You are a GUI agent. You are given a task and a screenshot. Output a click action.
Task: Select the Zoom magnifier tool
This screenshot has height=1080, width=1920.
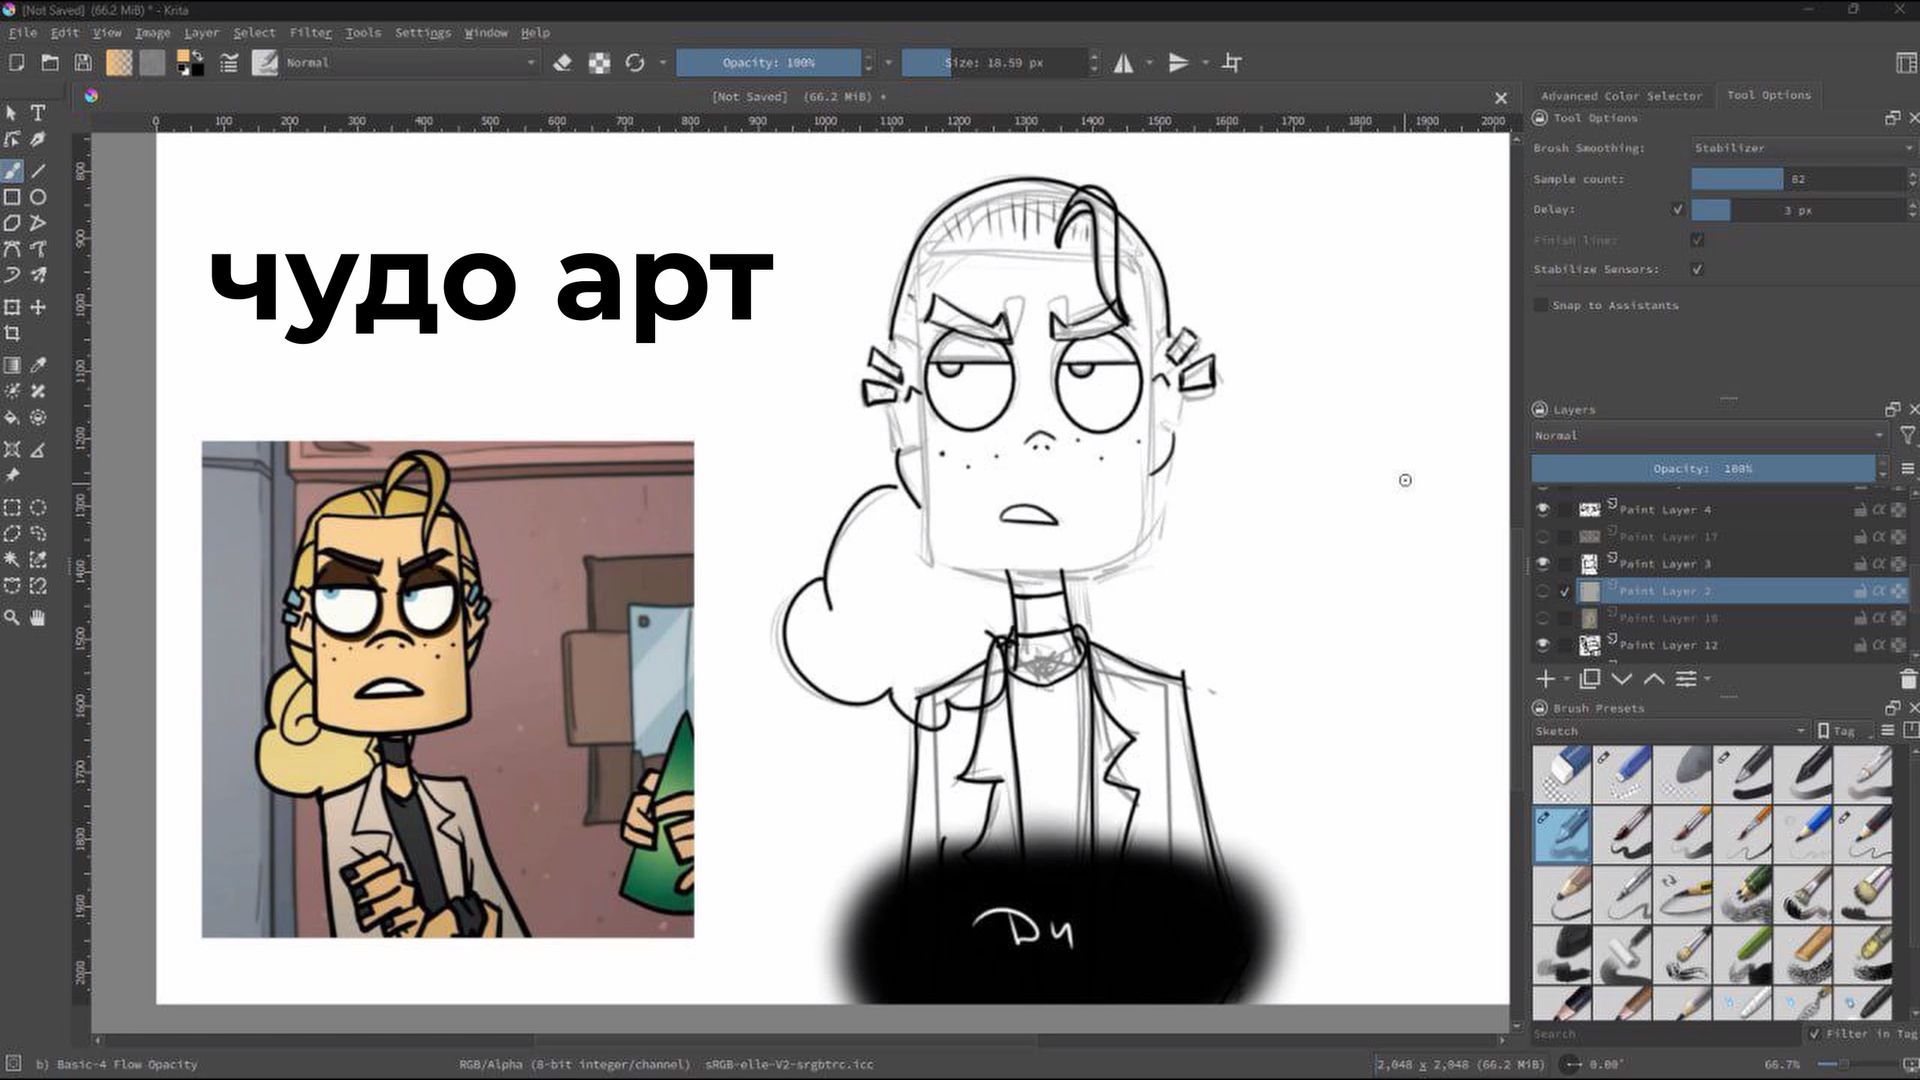[x=12, y=618]
